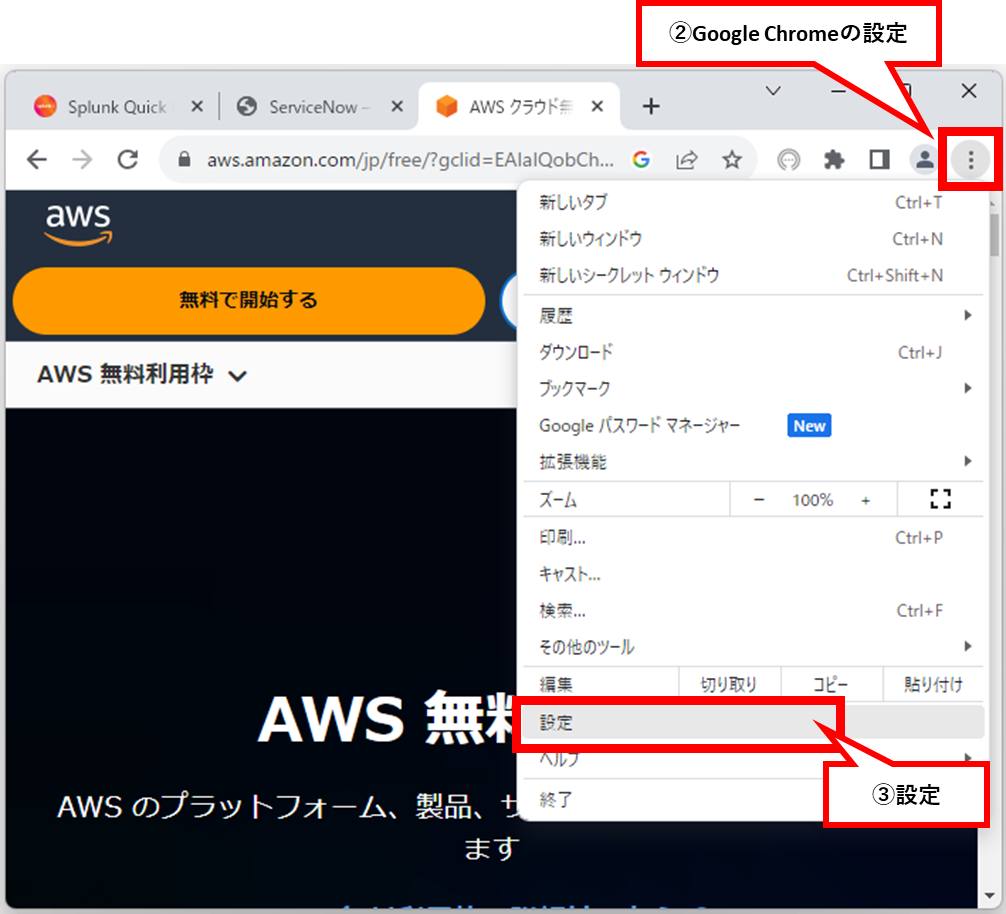Increase zoom with the plus button
Viewport: 1006px width, 914px height.
point(865,500)
